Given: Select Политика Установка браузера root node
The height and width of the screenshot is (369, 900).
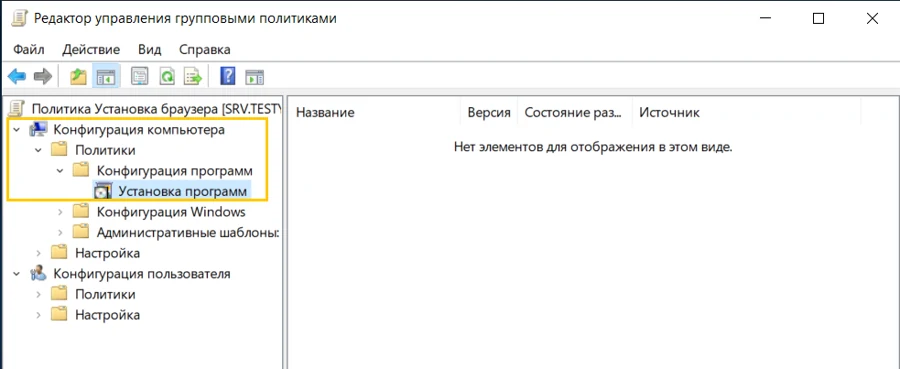Looking at the screenshot, I should click(x=156, y=109).
